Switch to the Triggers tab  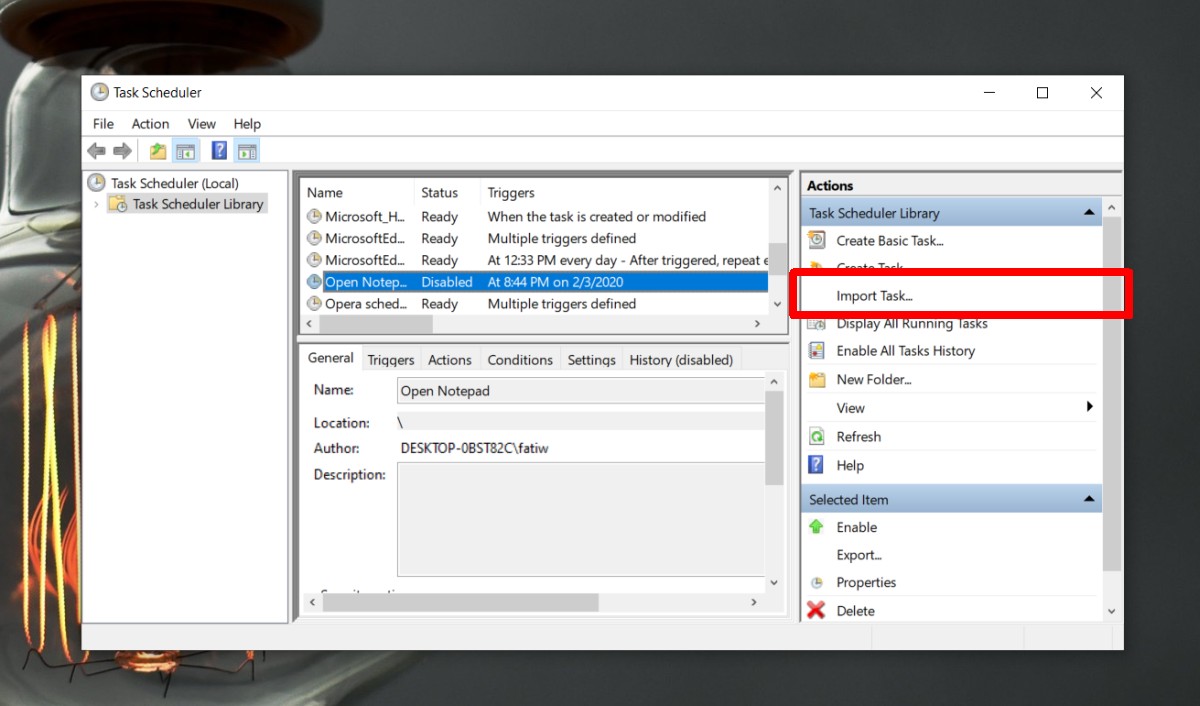[x=390, y=359]
